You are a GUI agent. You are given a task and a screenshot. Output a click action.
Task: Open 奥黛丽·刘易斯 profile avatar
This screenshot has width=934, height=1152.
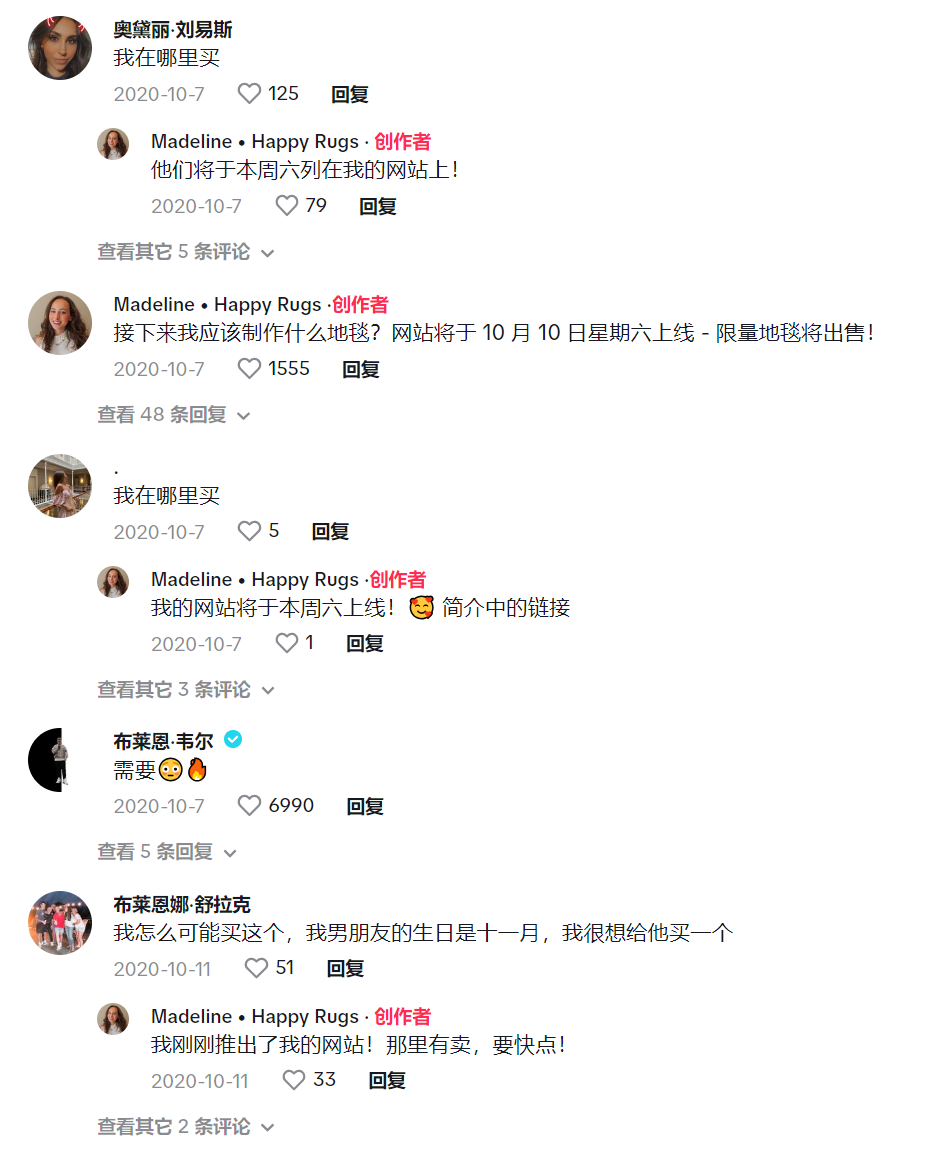[x=60, y=48]
